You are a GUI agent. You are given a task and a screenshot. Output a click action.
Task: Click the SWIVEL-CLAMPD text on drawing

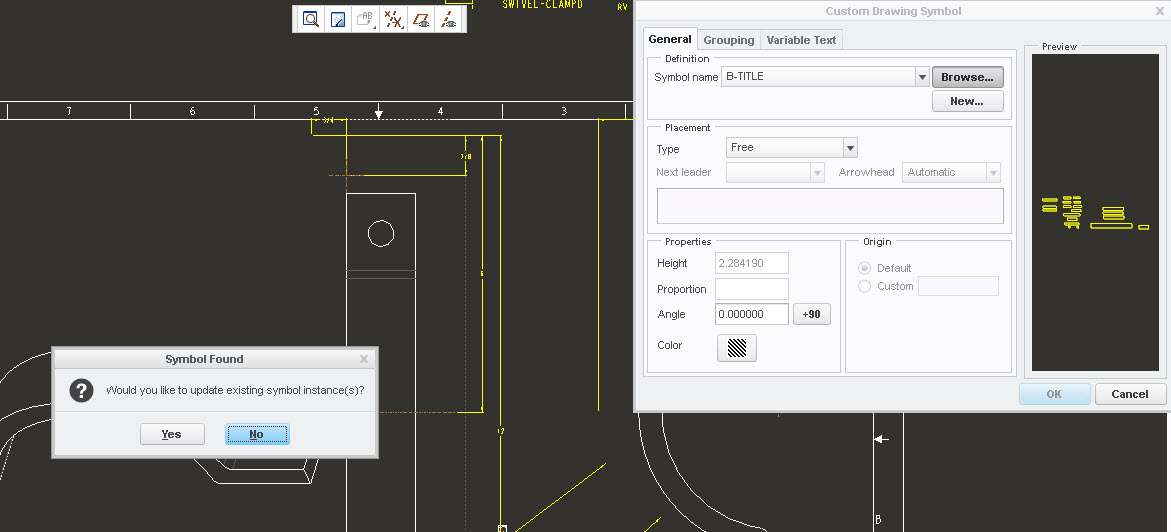tap(542, 4)
